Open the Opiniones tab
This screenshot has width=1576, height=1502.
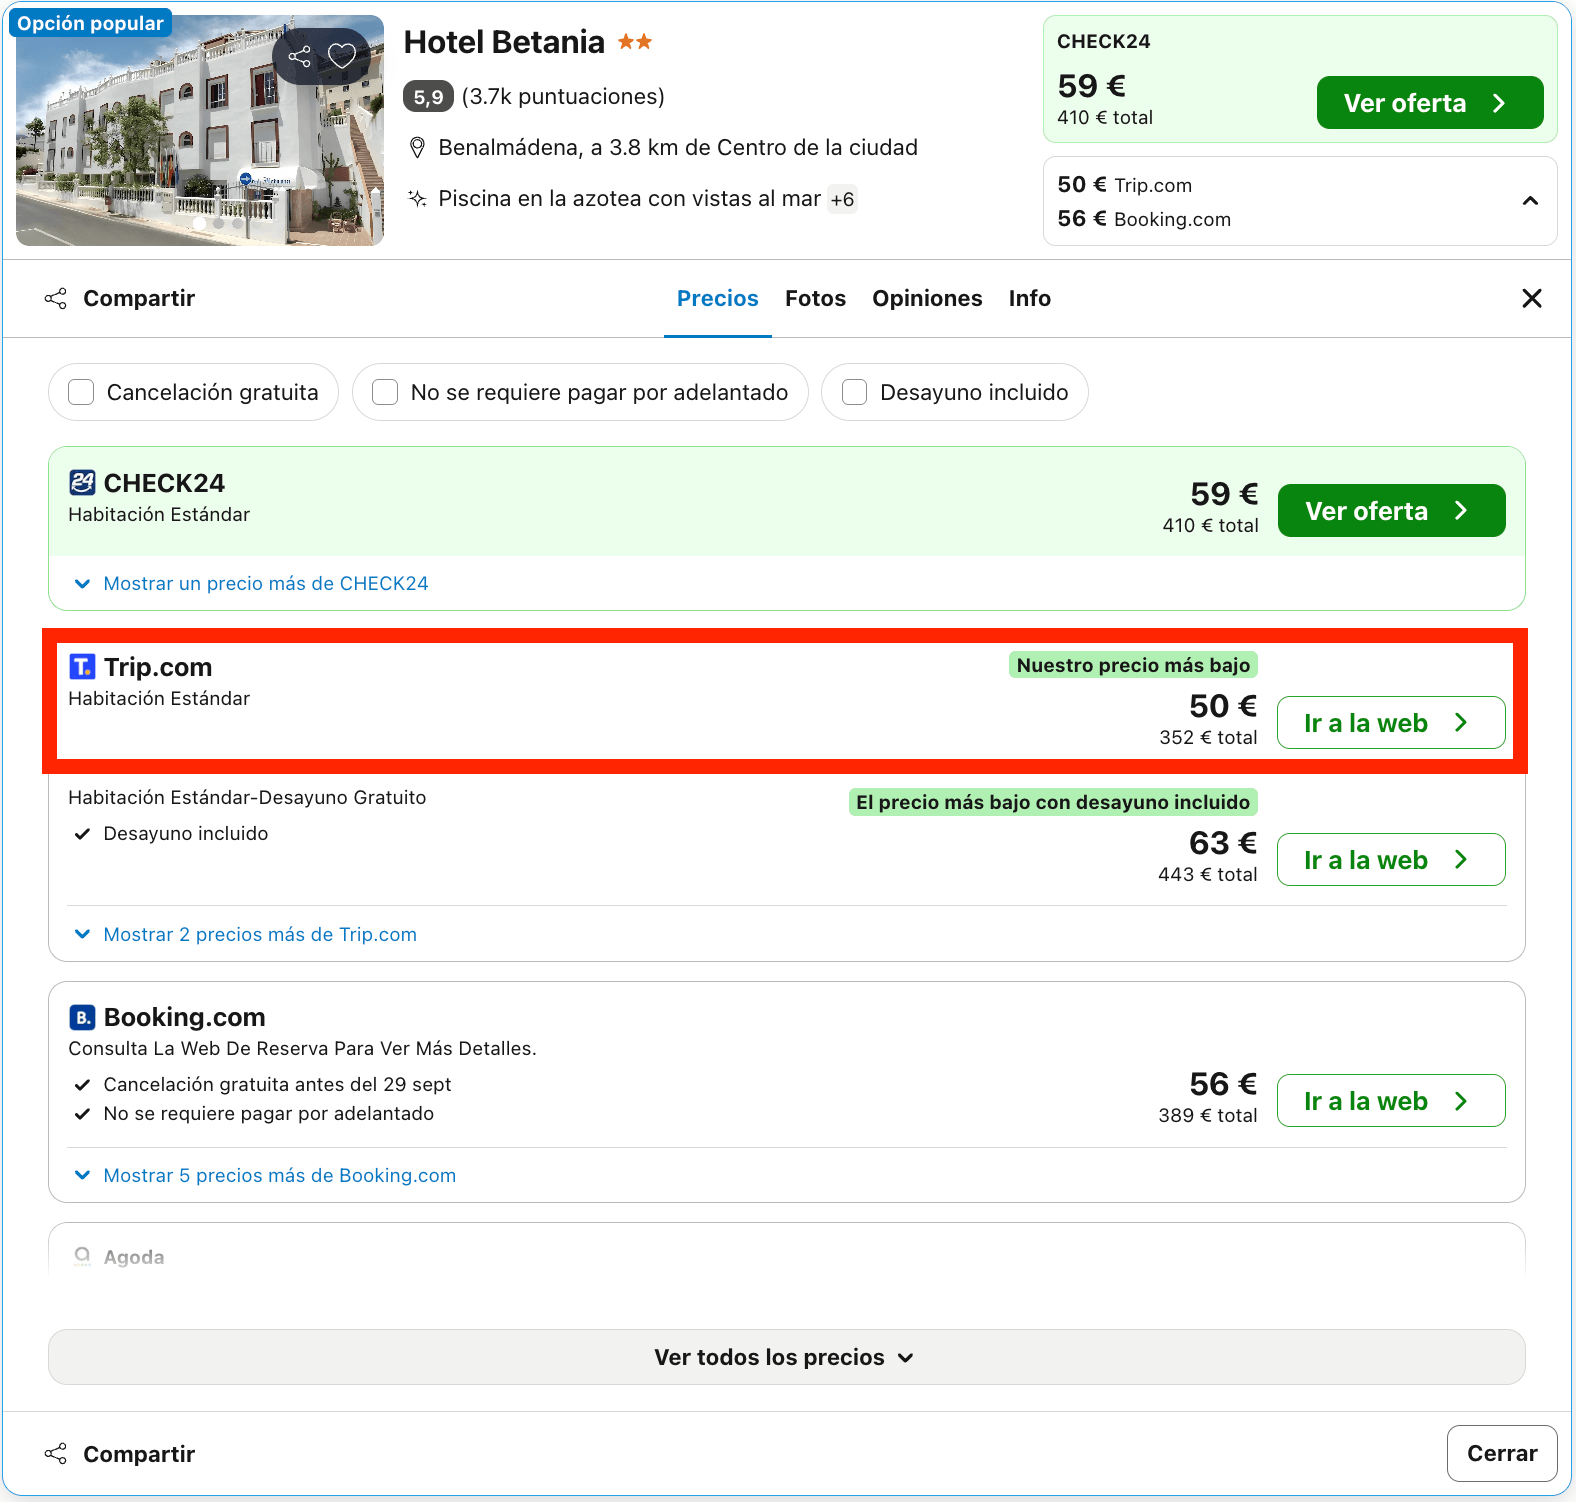(x=927, y=298)
